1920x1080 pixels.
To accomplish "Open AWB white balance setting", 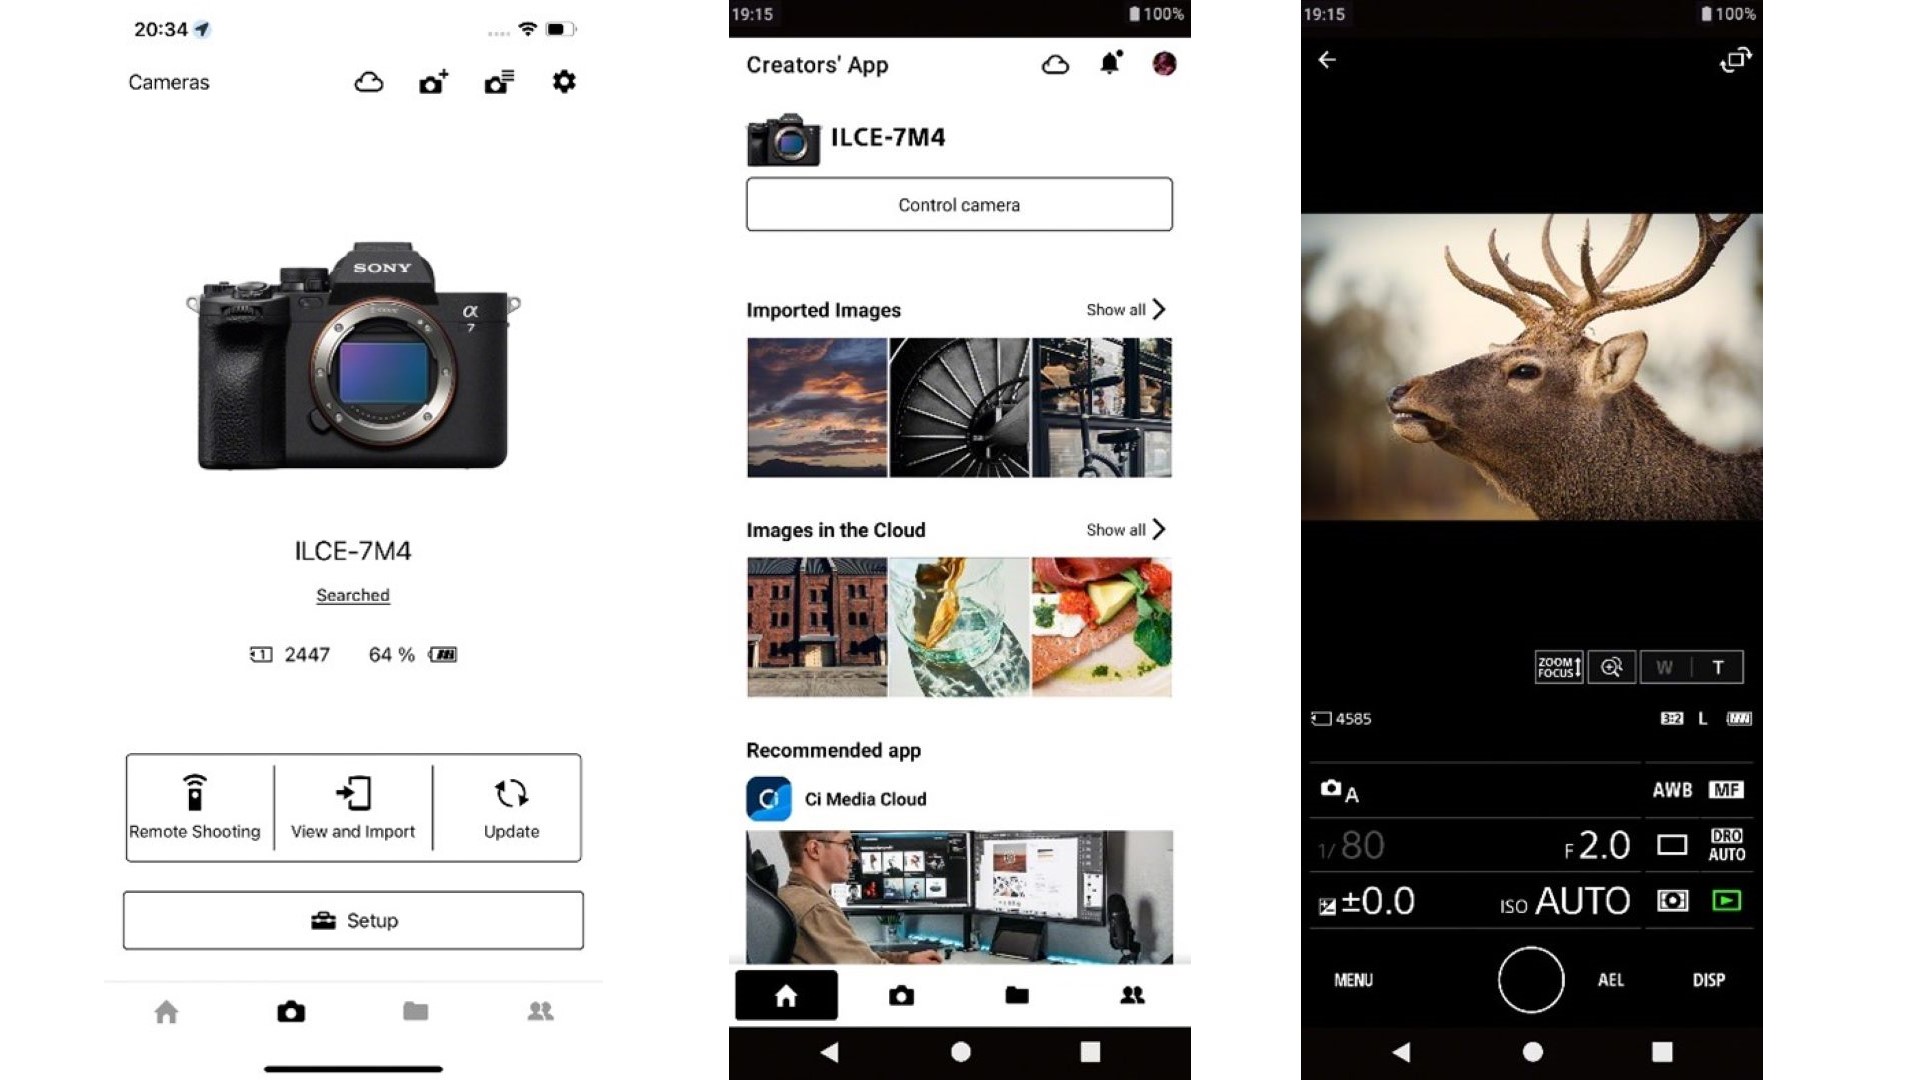I will [x=1672, y=790].
